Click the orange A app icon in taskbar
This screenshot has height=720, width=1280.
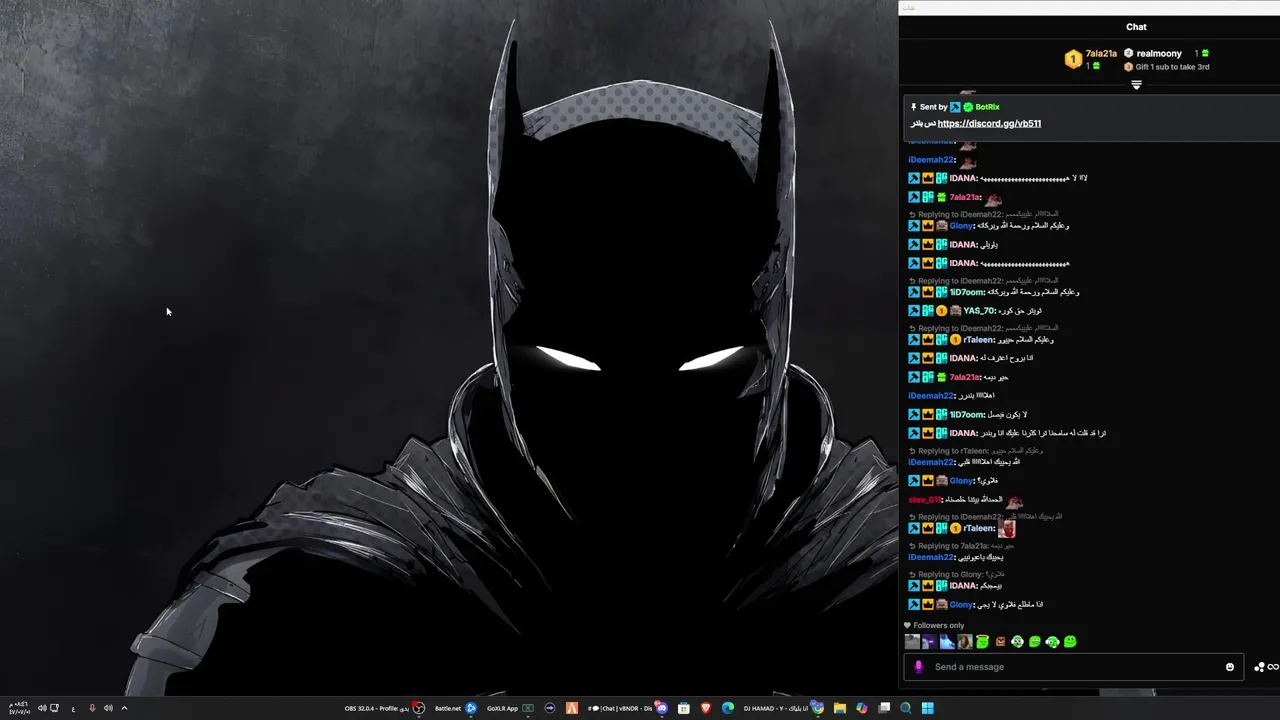[x=572, y=708]
